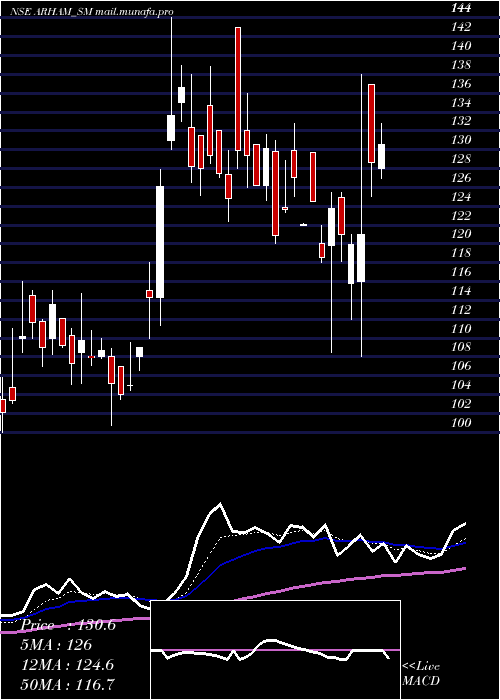The height and width of the screenshot is (700, 500).
Task: Click the 106 price axis label
Action: tap(461, 366)
